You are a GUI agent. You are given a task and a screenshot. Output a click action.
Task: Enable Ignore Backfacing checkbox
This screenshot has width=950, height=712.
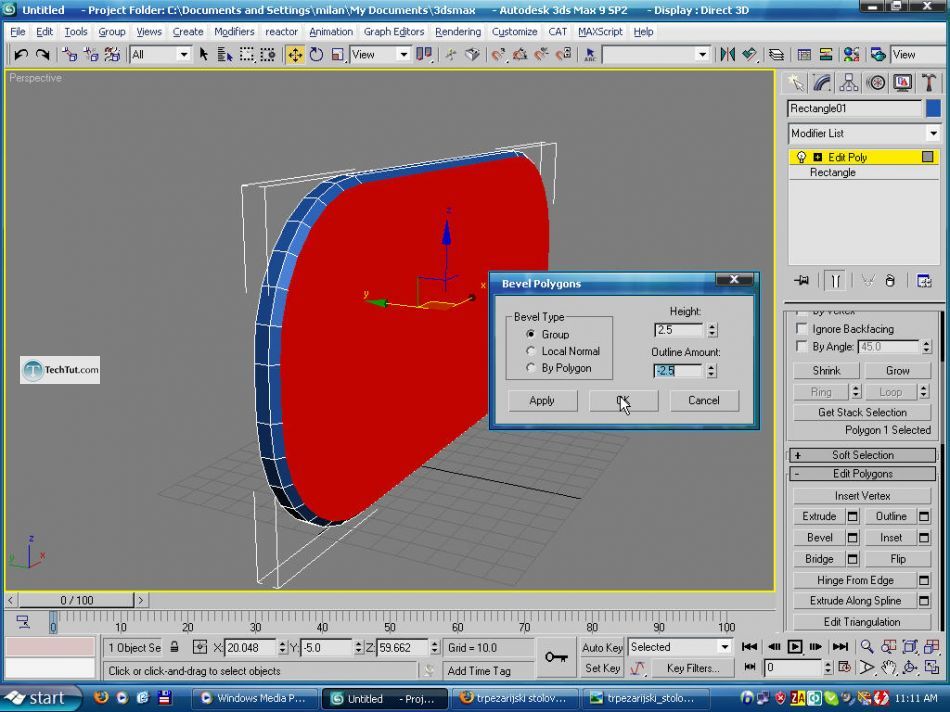click(802, 328)
